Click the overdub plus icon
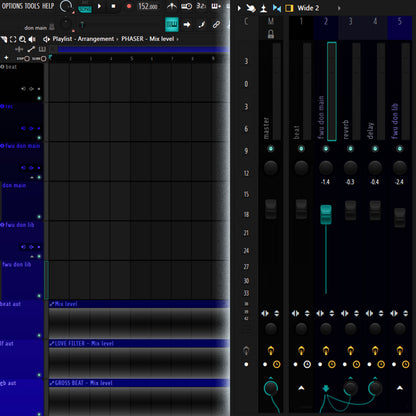 [216, 6]
